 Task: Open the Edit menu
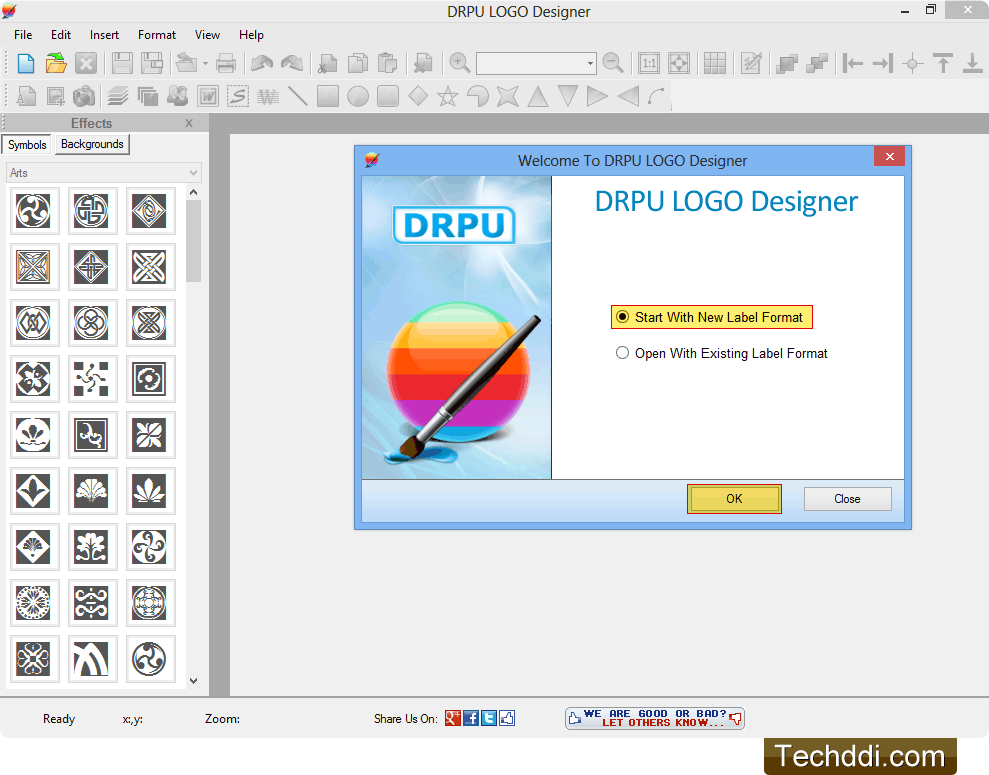pos(61,35)
